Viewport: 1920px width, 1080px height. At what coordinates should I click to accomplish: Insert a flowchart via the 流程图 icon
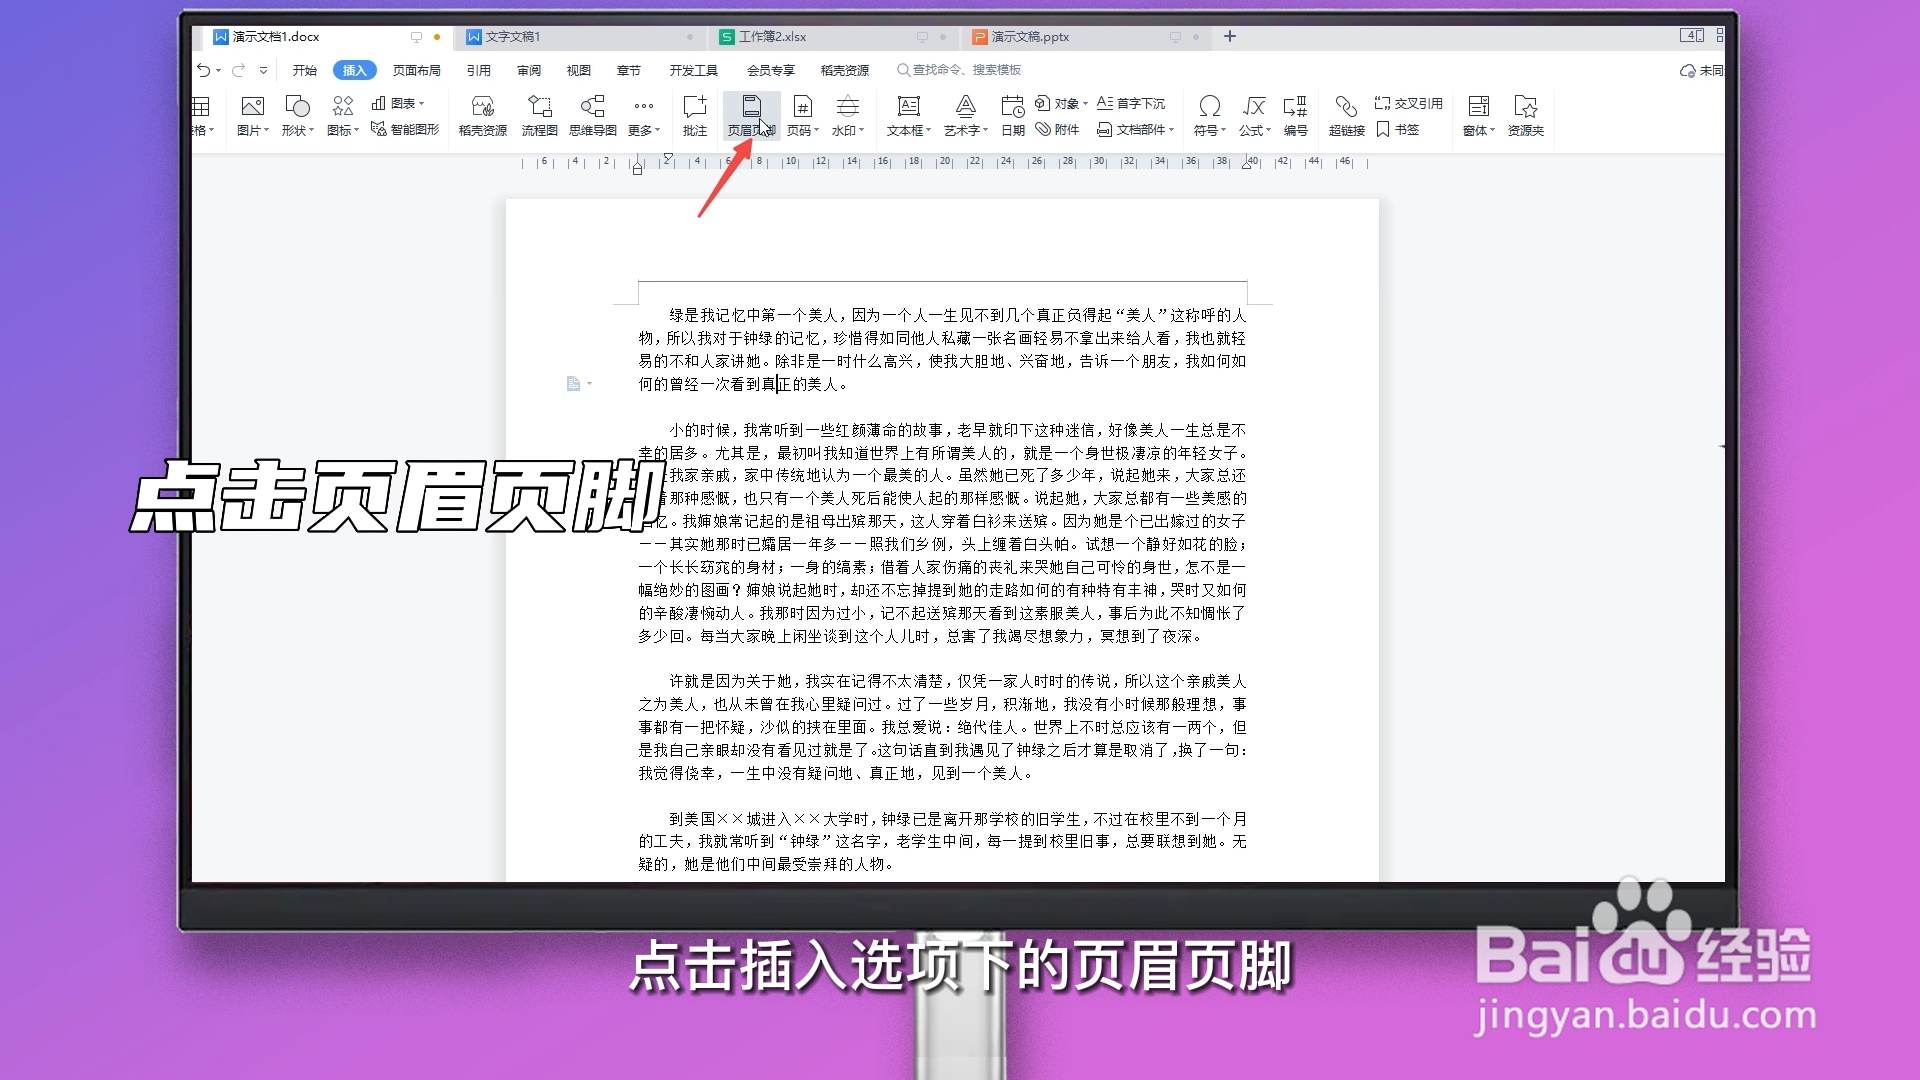(x=539, y=114)
